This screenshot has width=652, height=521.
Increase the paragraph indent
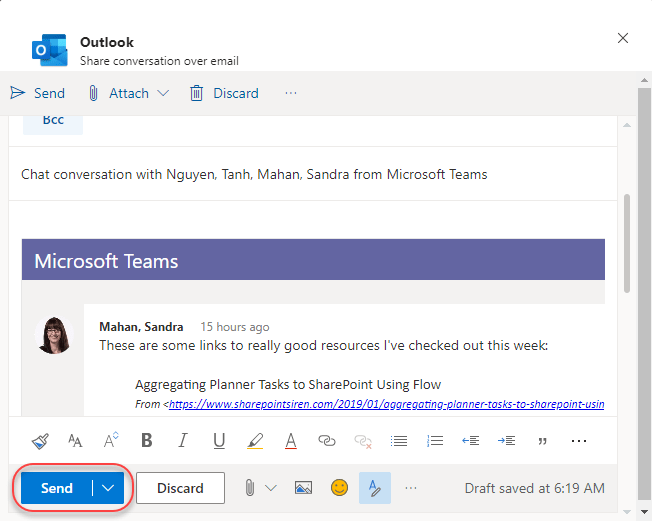coord(507,440)
